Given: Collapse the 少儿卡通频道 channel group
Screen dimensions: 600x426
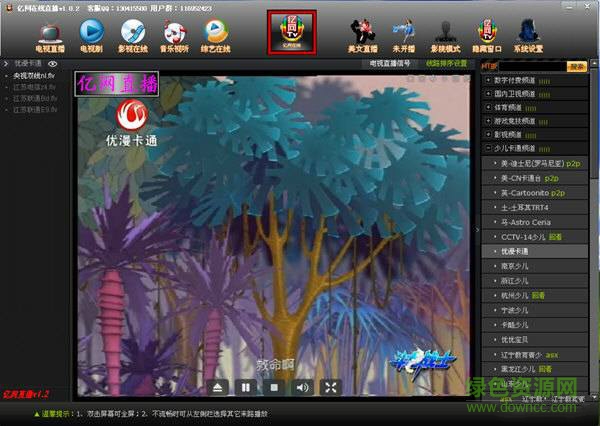Looking at the screenshot, I should click(x=487, y=148).
